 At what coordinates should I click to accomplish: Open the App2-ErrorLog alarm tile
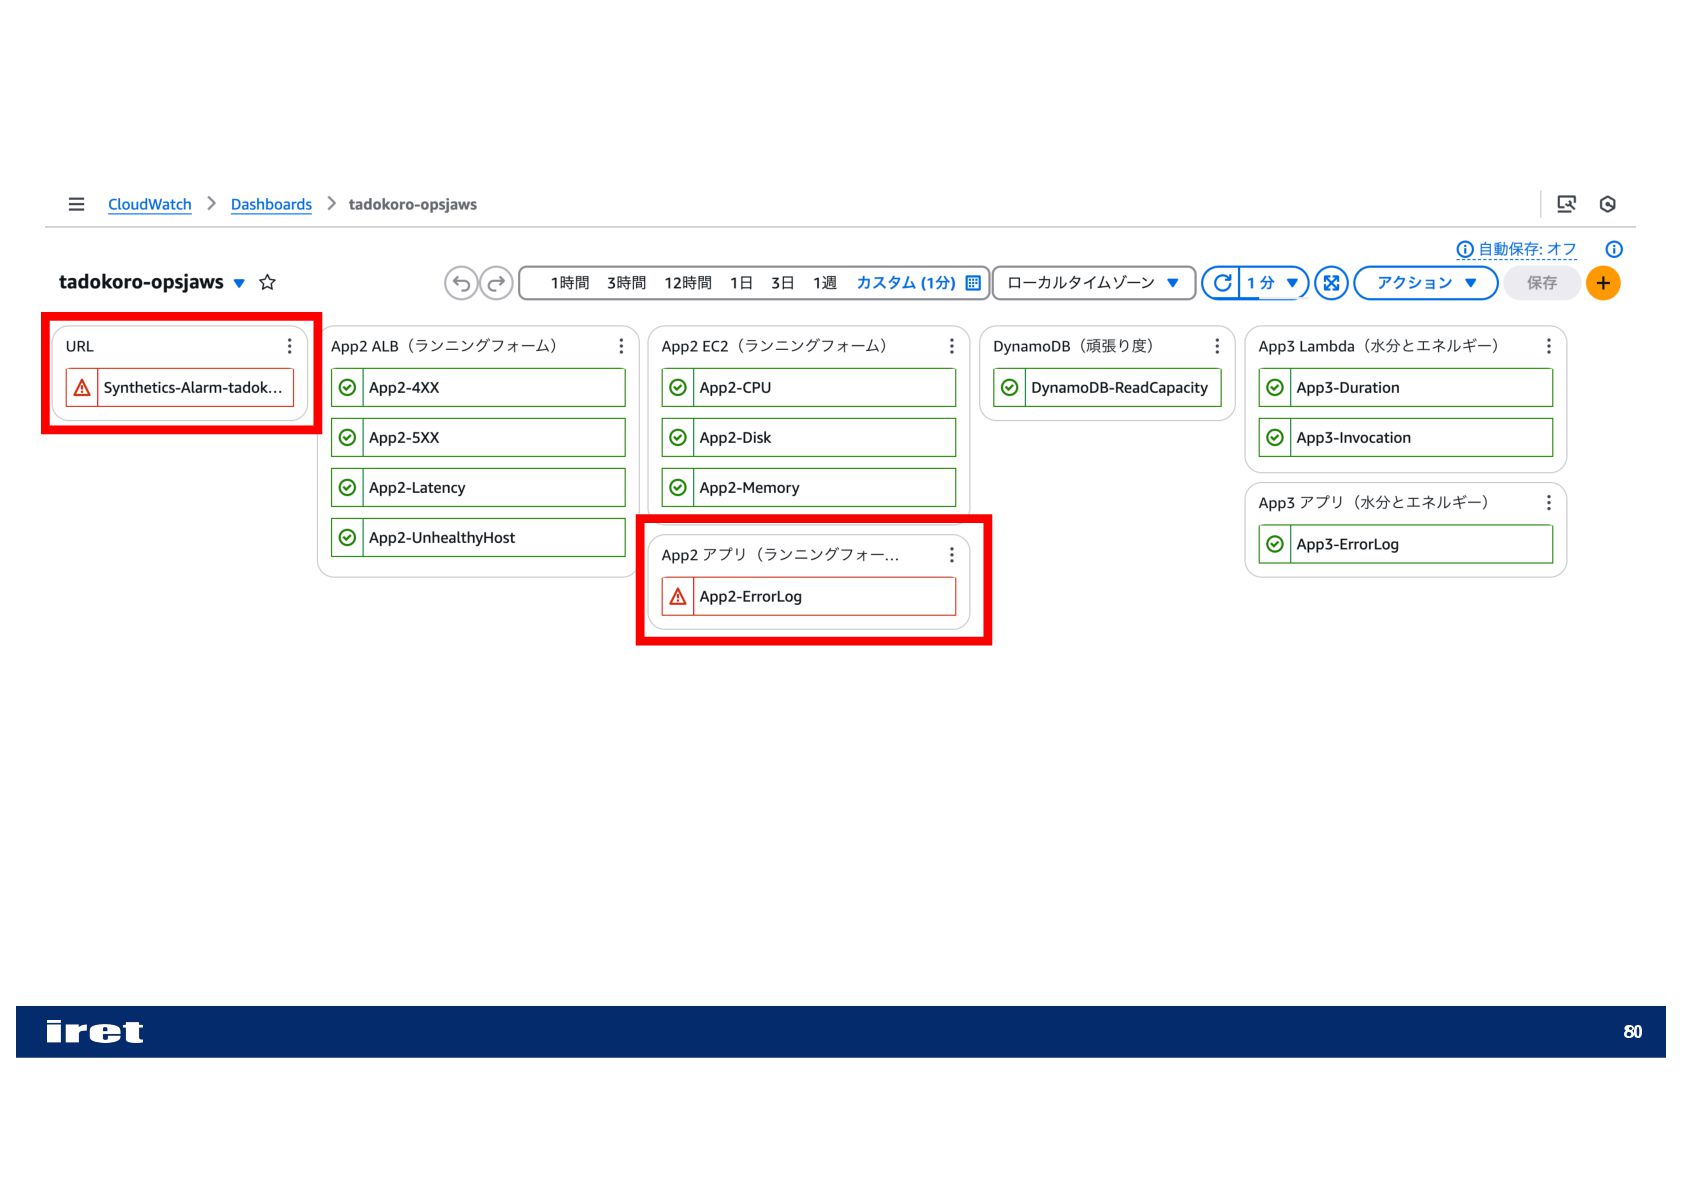pyautogui.click(x=808, y=596)
